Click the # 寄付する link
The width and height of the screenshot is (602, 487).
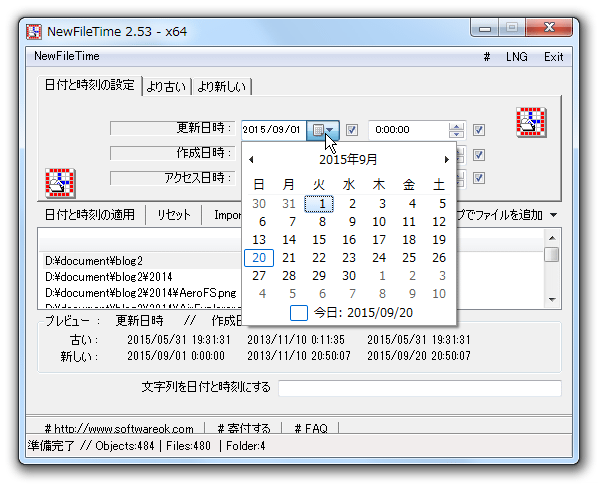point(244,428)
